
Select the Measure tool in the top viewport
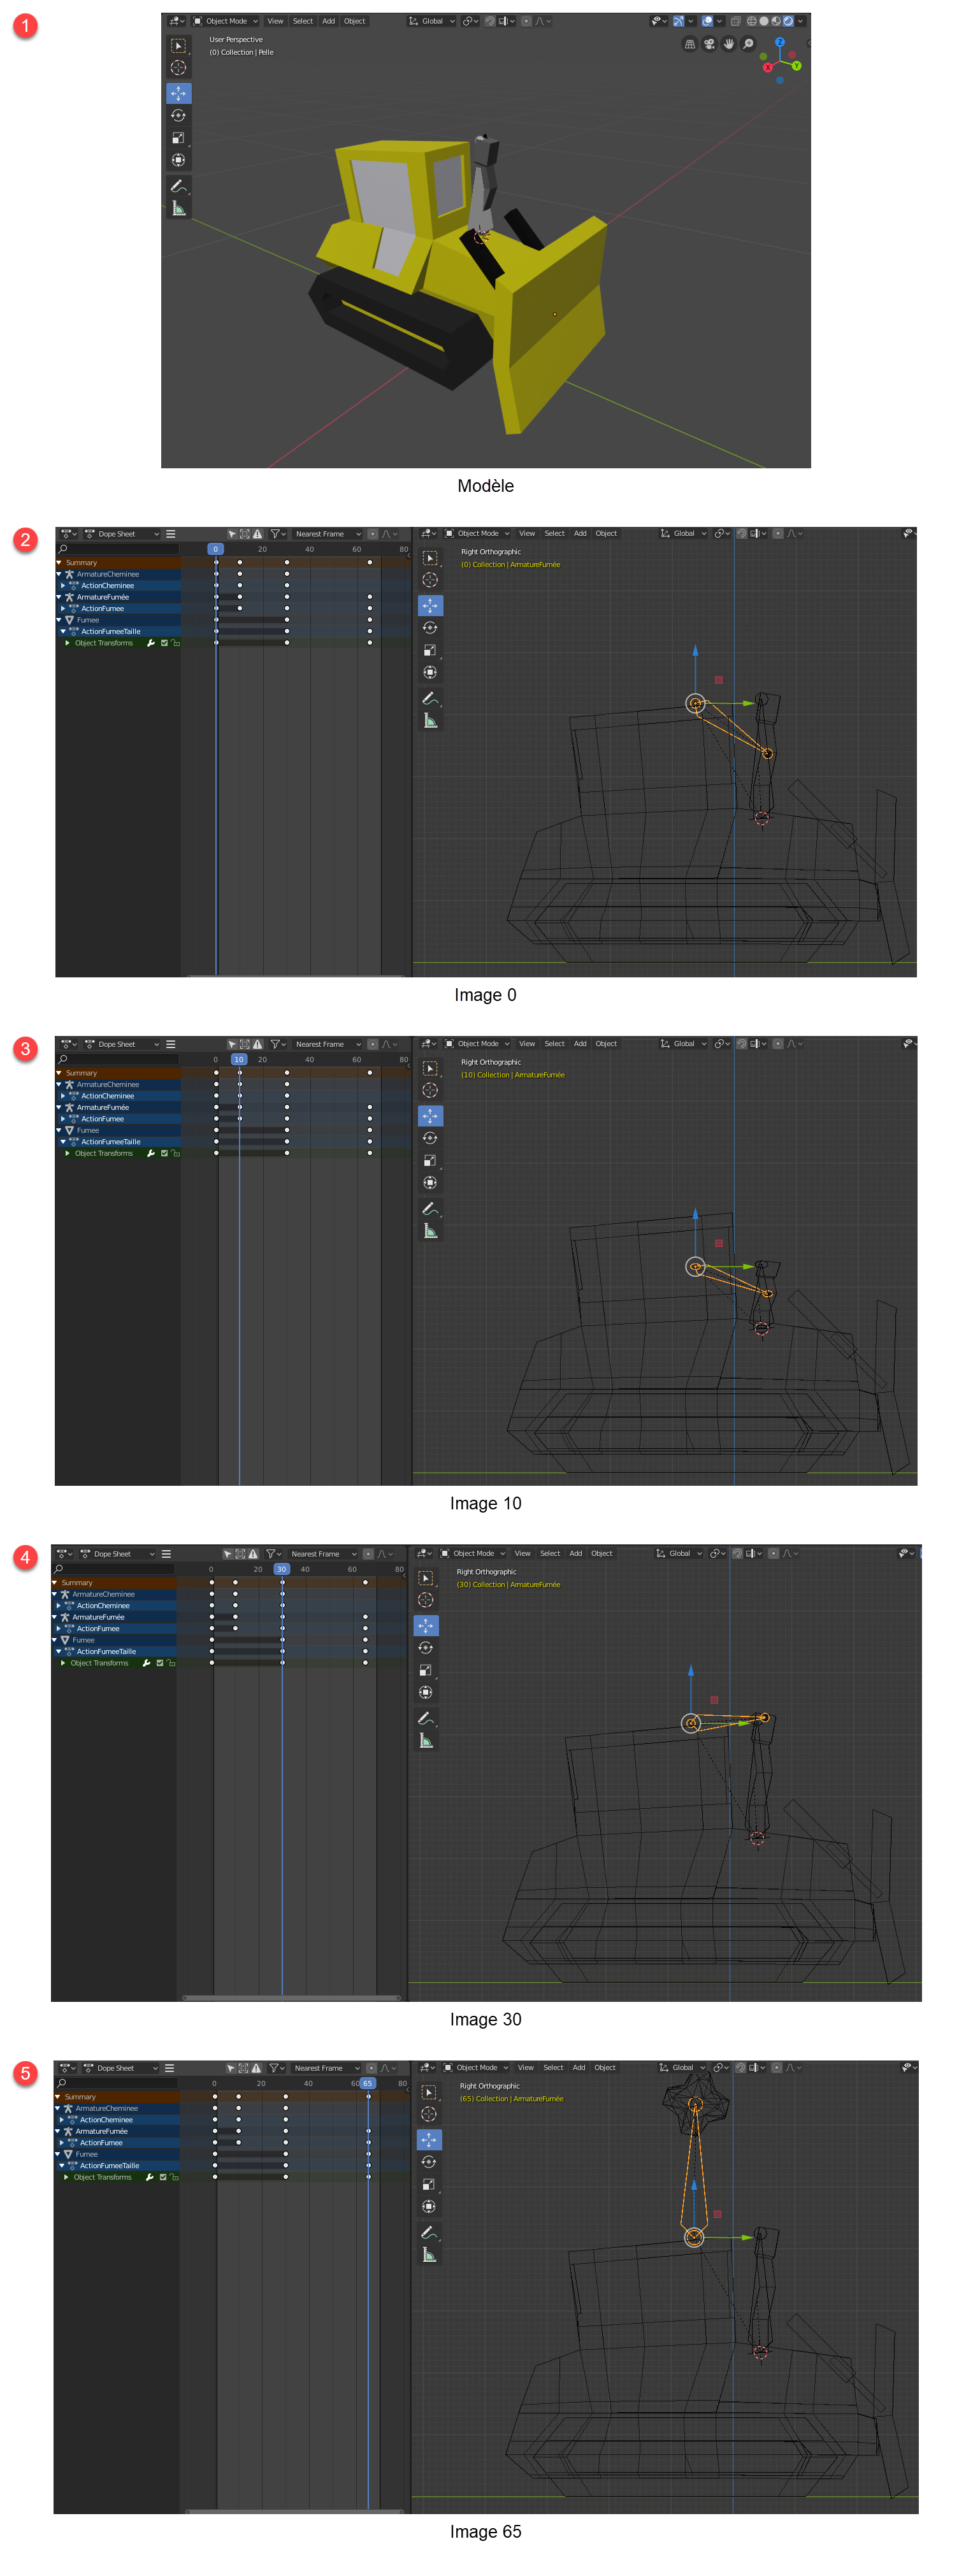click(x=178, y=209)
